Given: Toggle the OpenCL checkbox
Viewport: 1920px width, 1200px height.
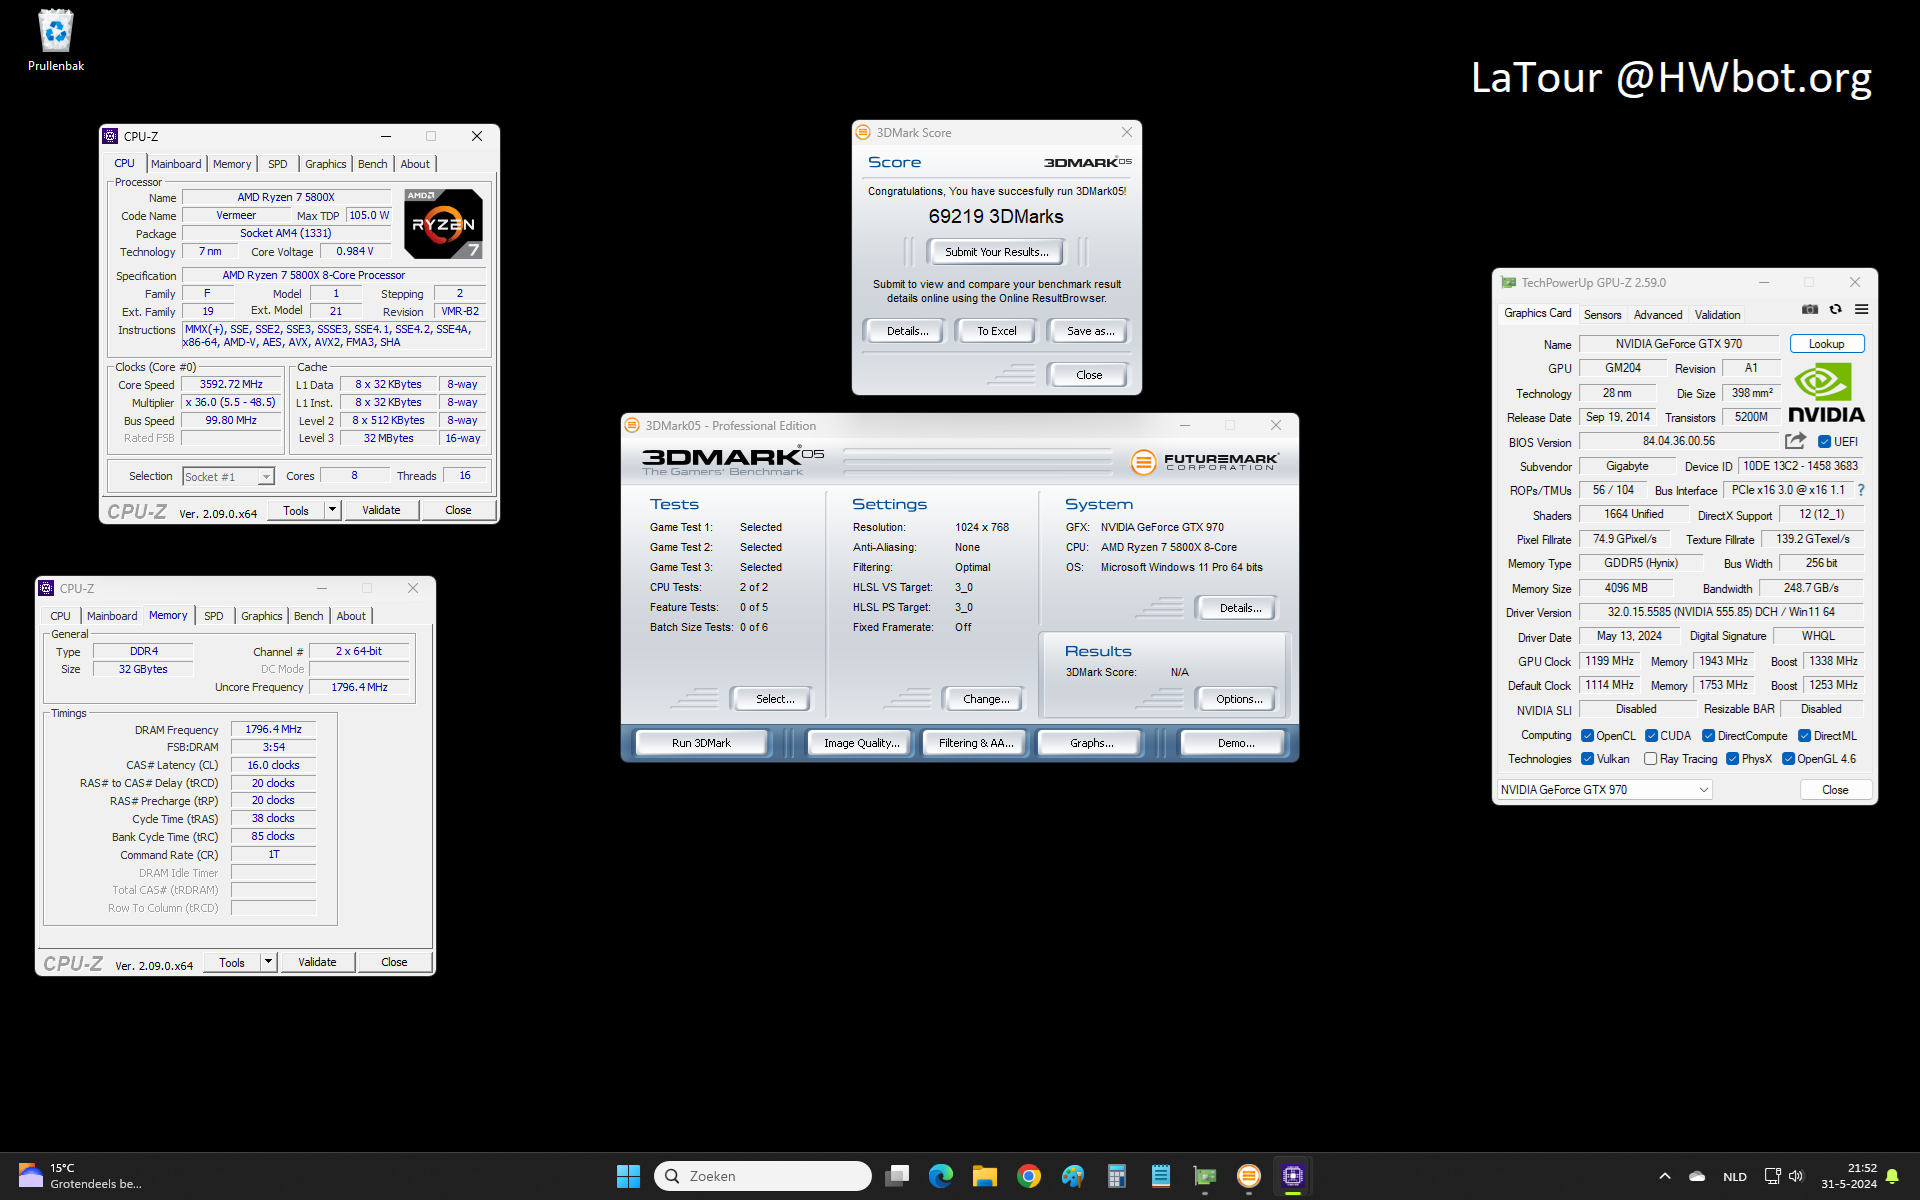Looking at the screenshot, I should pyautogui.click(x=1587, y=735).
